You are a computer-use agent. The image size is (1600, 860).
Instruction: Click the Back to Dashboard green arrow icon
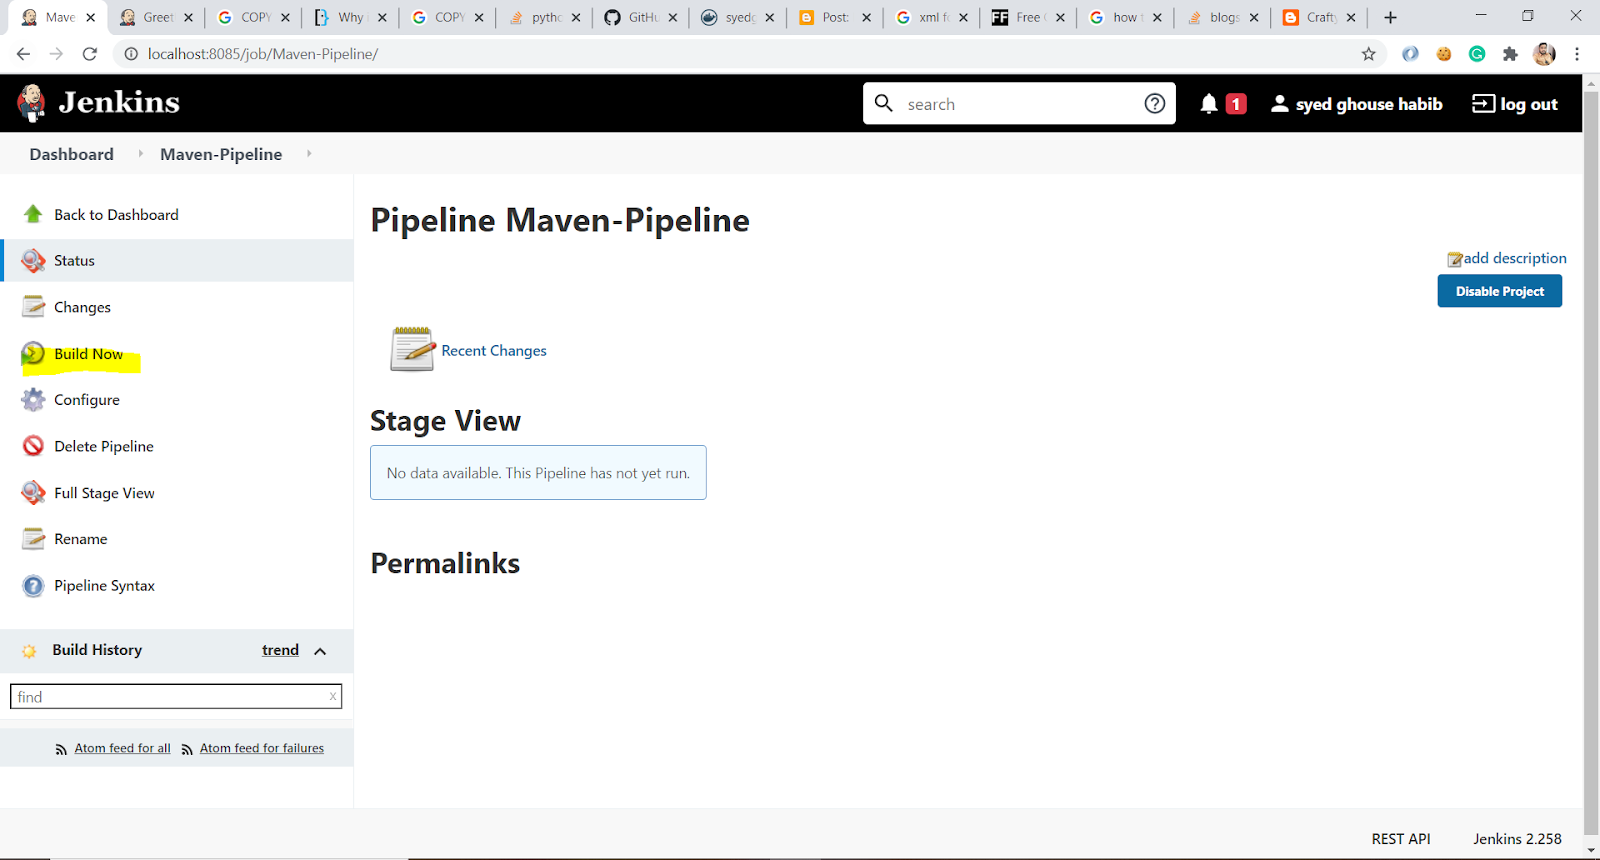pos(33,214)
